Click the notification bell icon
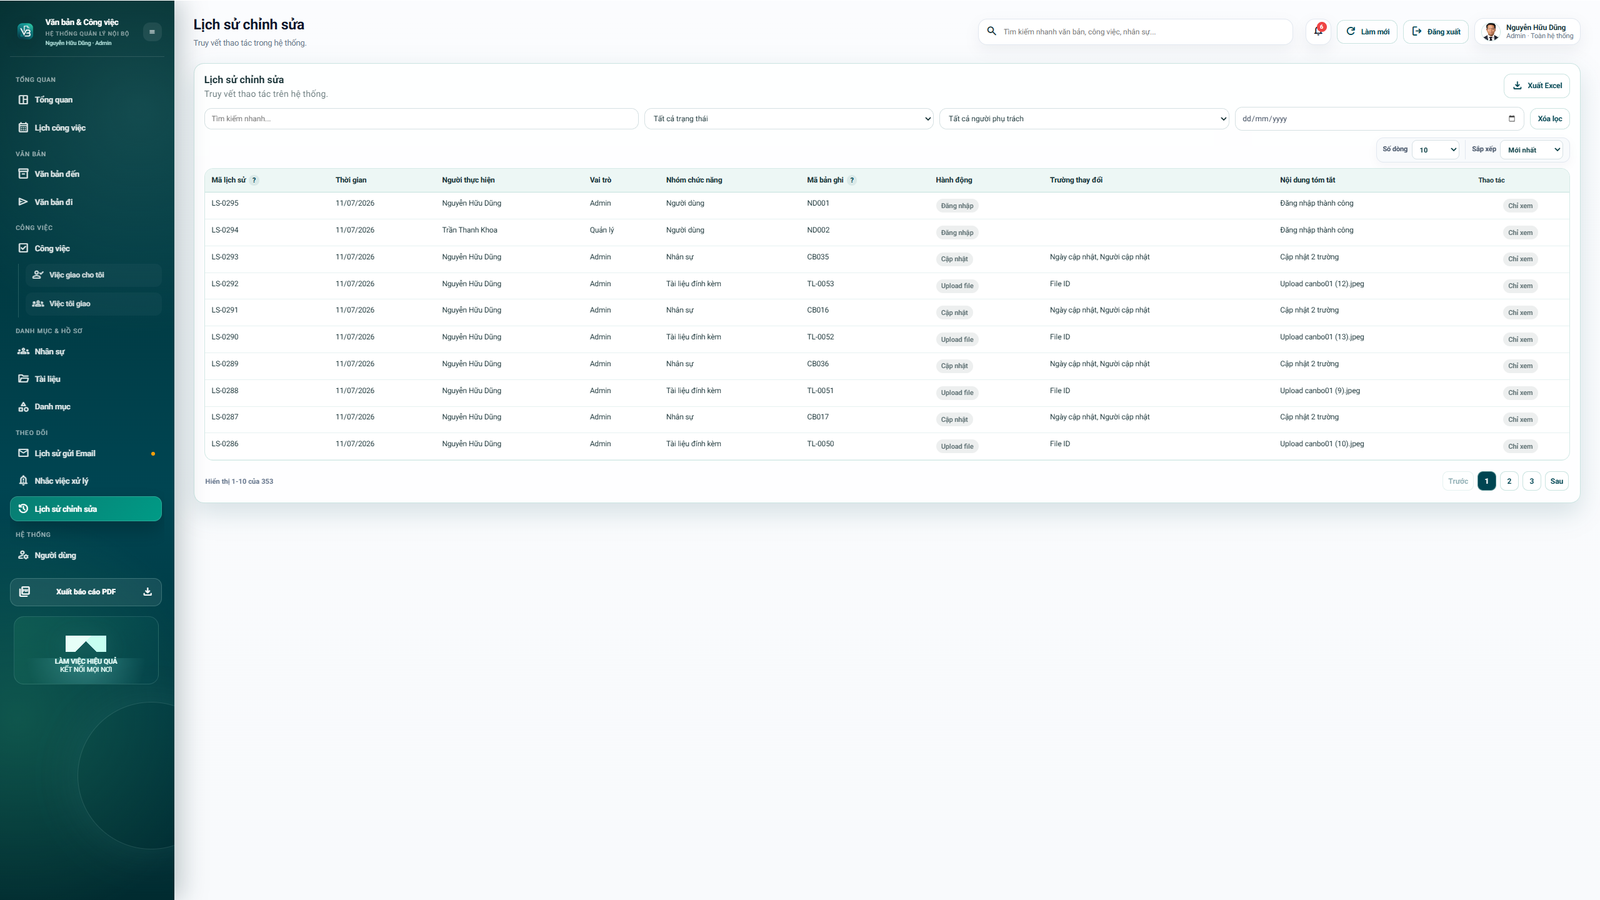The height and width of the screenshot is (900, 1600). [1318, 31]
